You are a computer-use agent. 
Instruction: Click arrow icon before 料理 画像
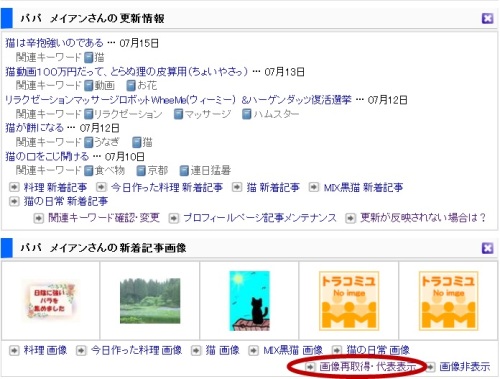(x=14, y=350)
